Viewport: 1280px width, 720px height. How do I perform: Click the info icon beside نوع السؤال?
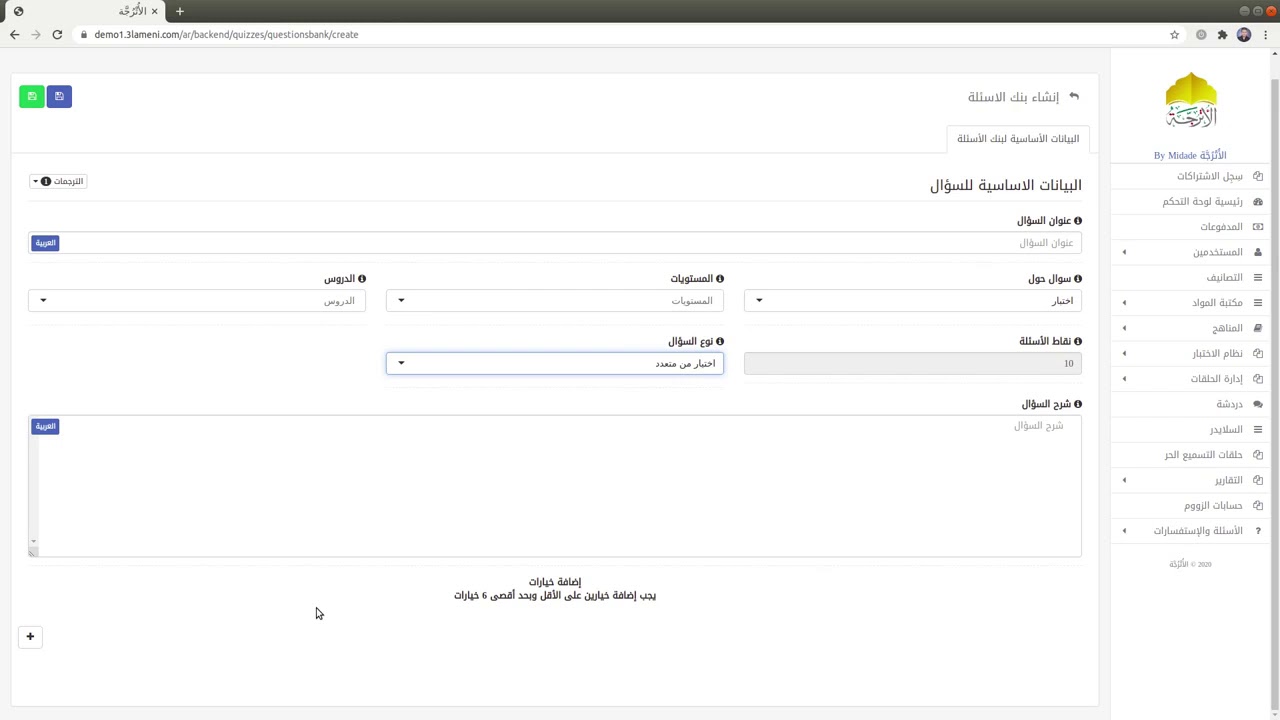719,342
